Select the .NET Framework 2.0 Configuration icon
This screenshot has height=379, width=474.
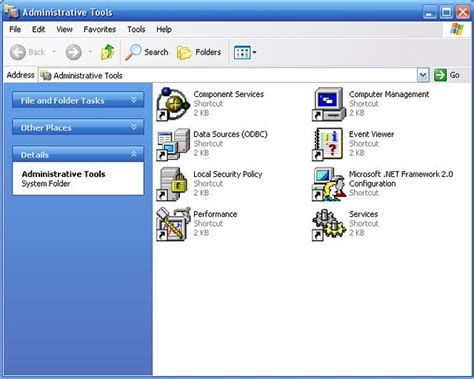point(329,184)
